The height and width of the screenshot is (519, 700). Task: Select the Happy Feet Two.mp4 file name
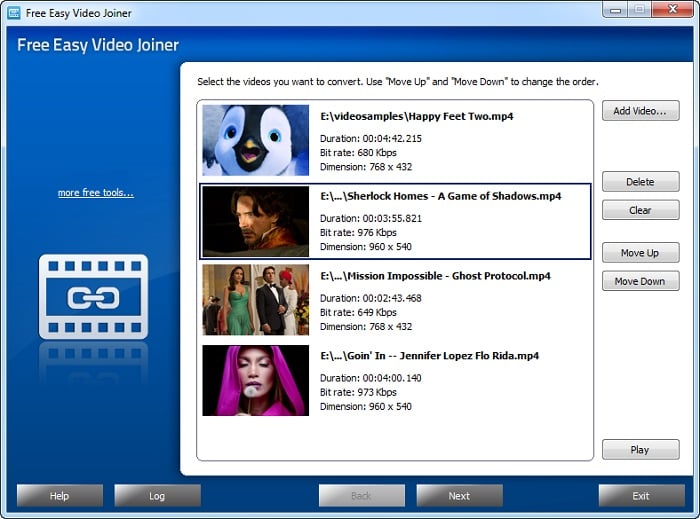pos(417,116)
